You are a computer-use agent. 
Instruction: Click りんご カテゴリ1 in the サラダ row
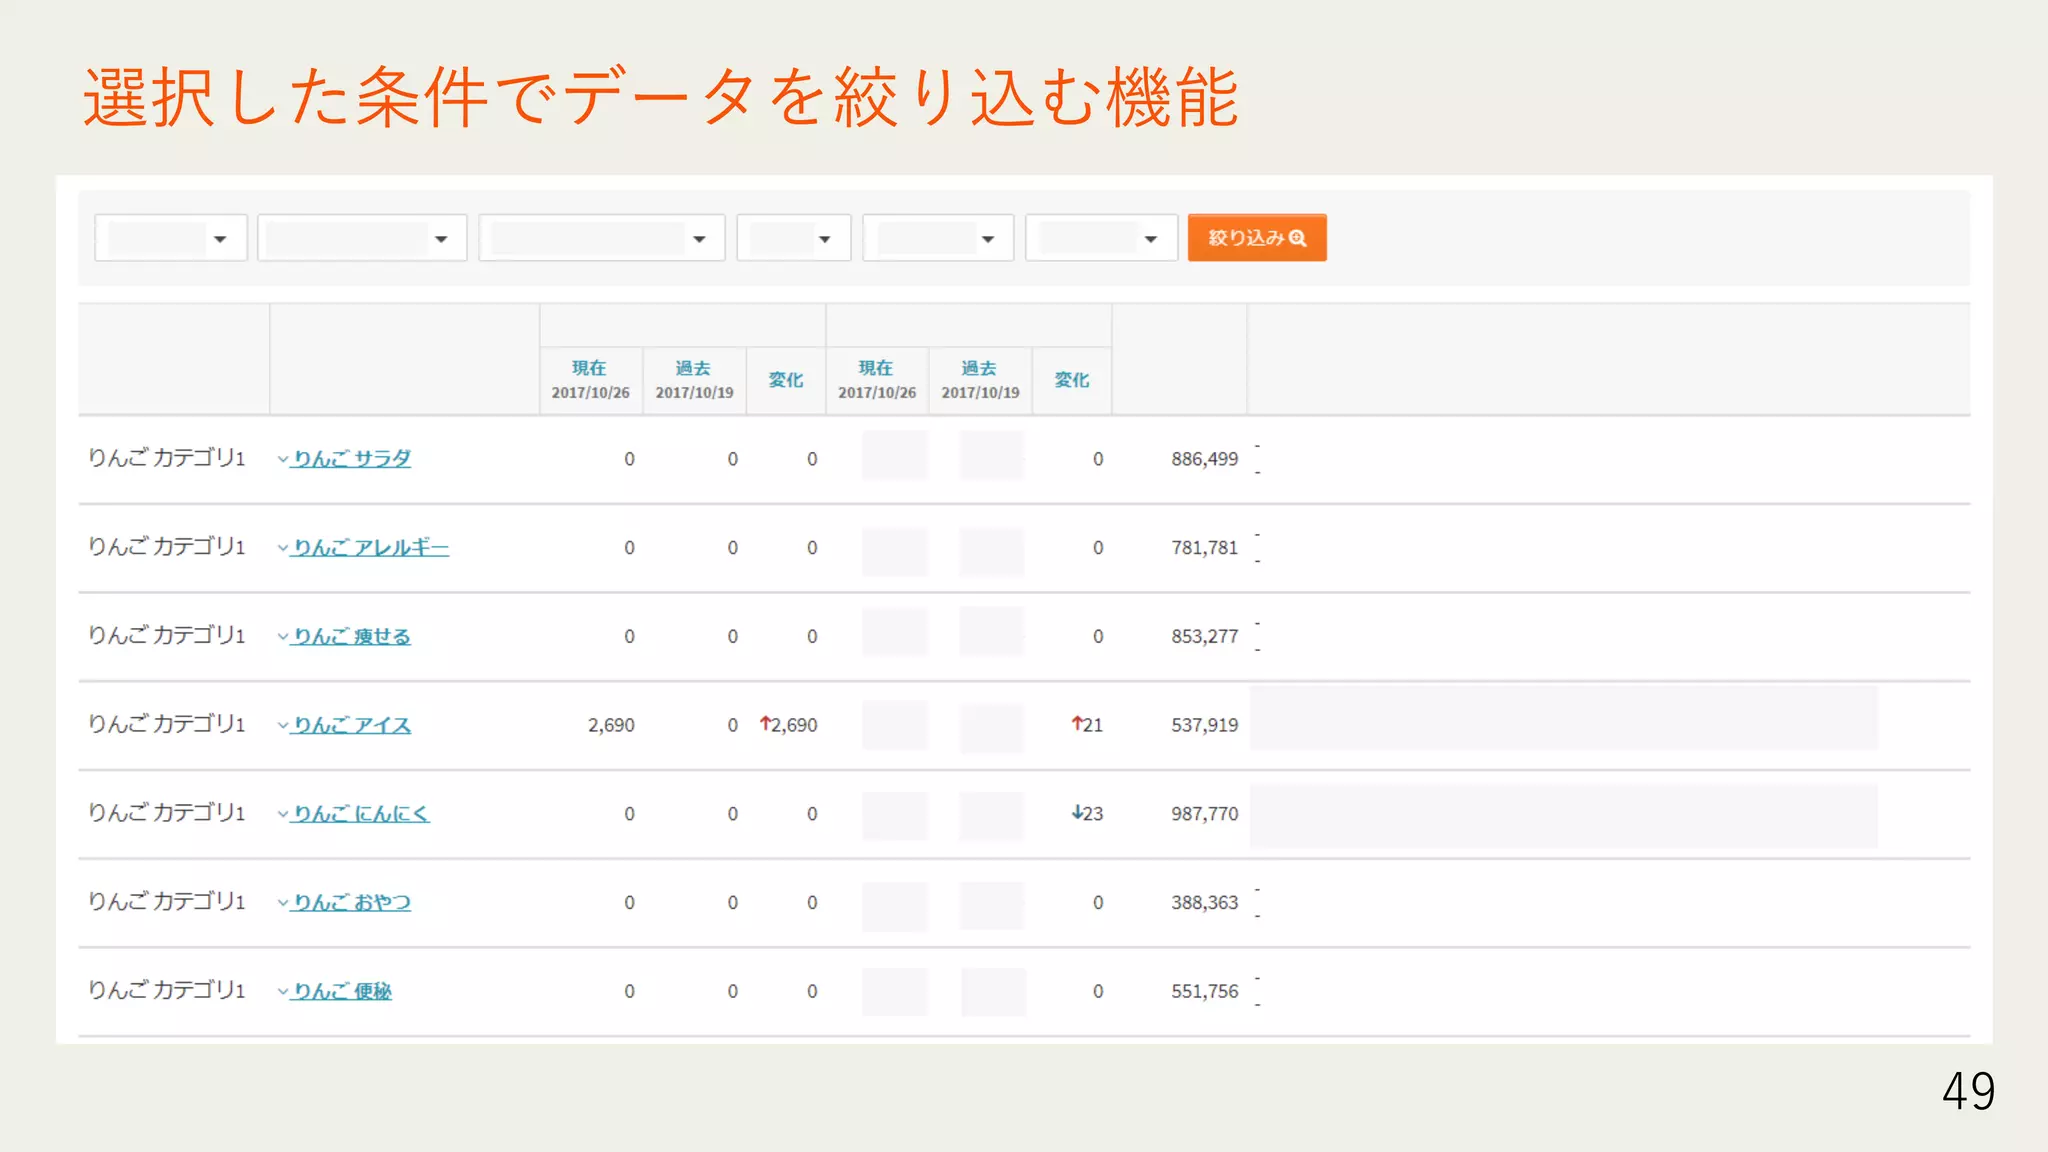[167, 458]
